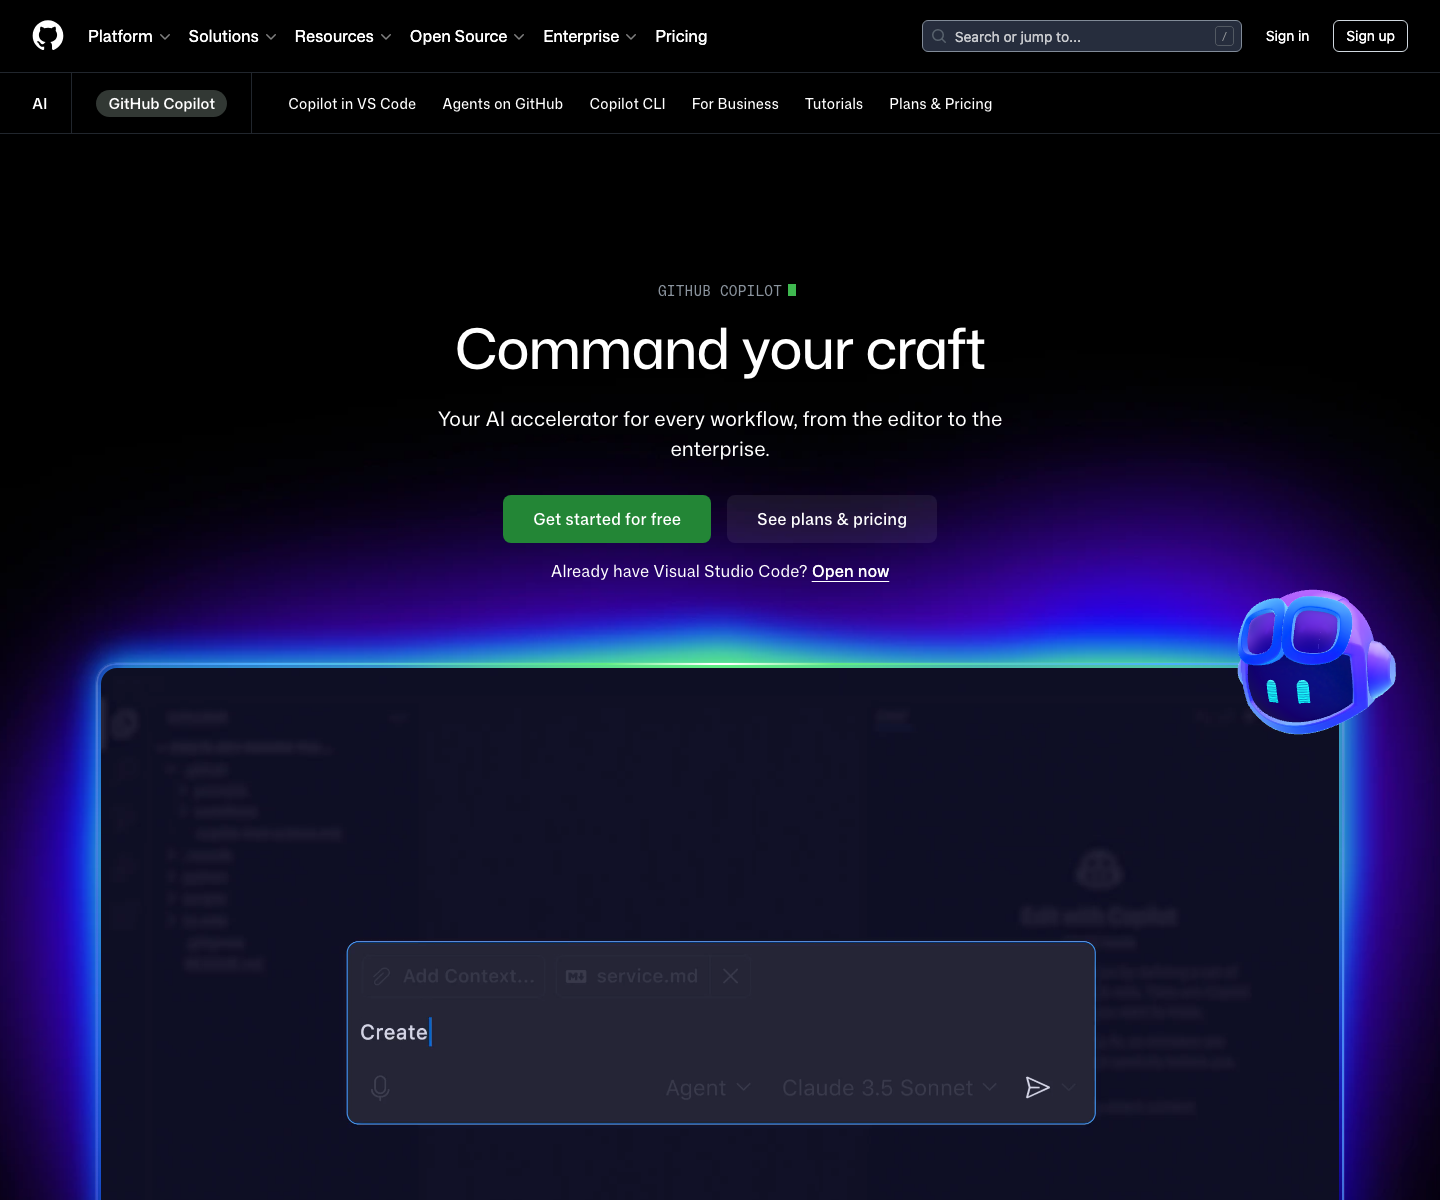
Task: Open the Claude 3.5 Sonnet model selector
Action: [x=888, y=1088]
